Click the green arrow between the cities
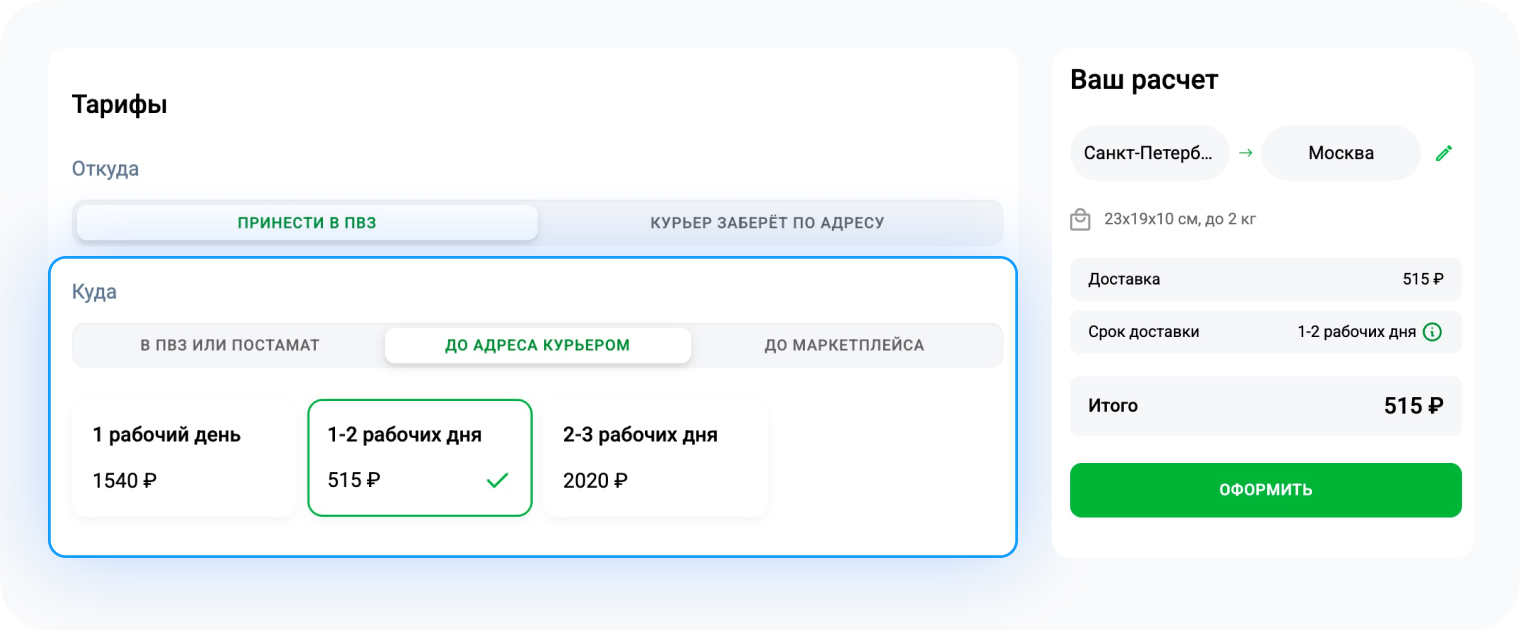The image size is (1520, 630). click(1245, 152)
